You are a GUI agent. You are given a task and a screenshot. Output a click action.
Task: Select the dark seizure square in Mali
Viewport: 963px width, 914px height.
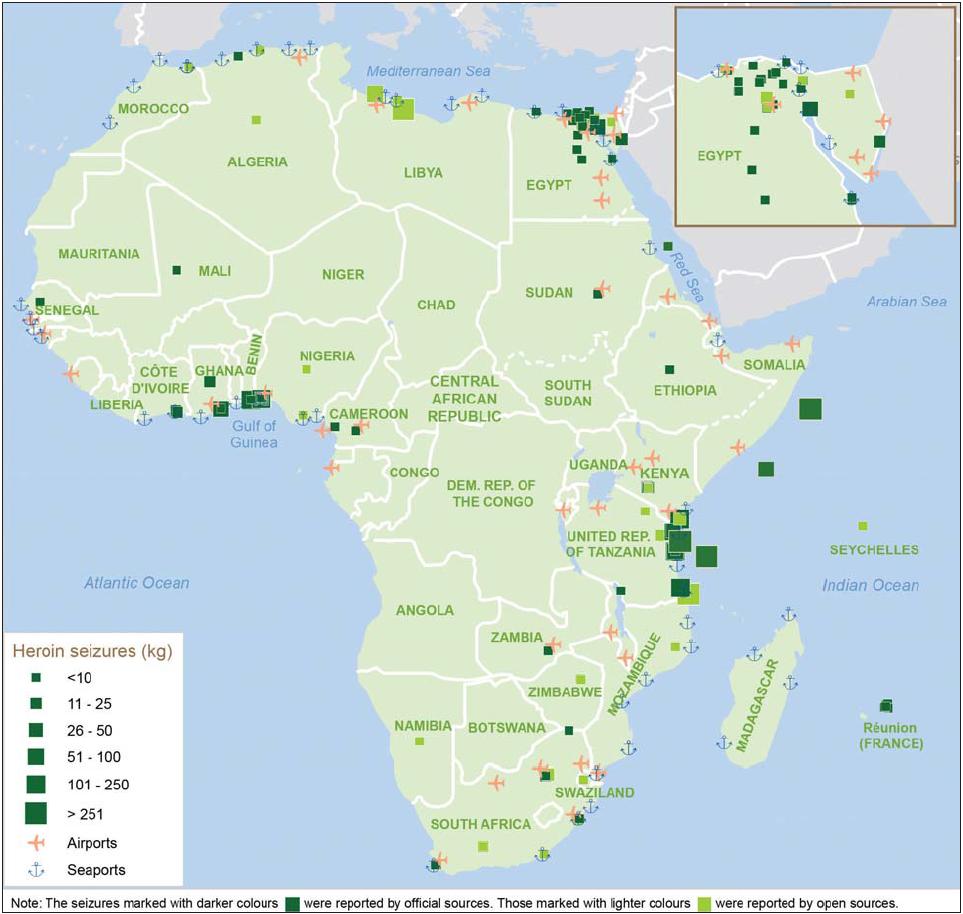177,270
